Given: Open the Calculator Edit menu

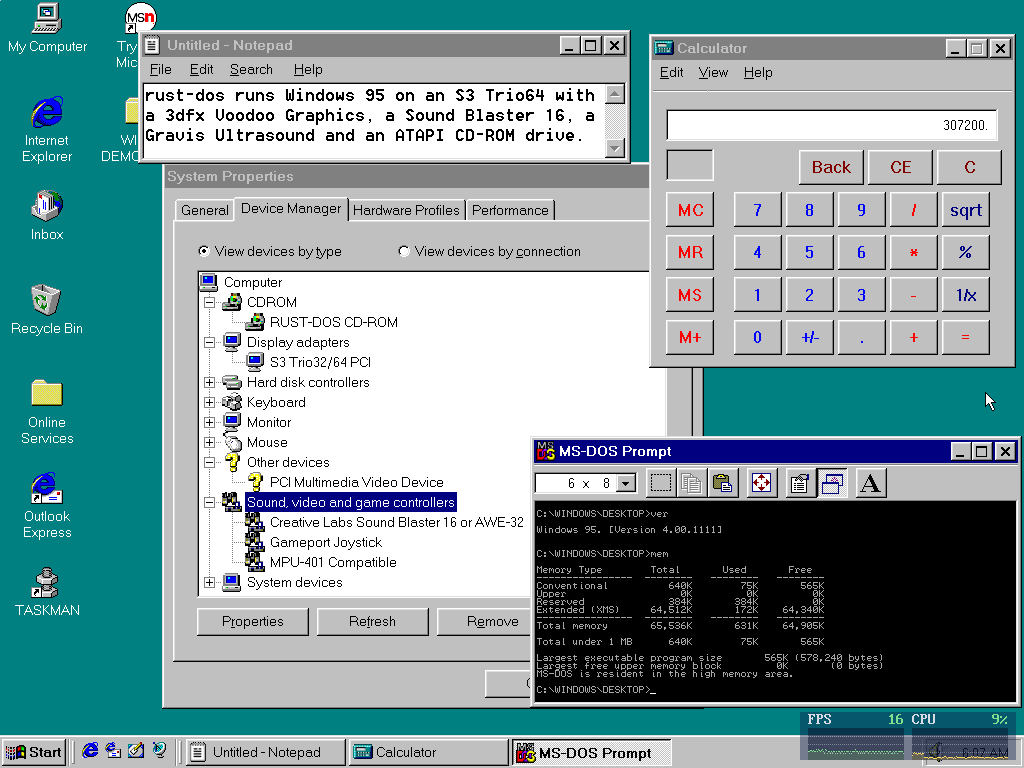Looking at the screenshot, I should tap(671, 72).
